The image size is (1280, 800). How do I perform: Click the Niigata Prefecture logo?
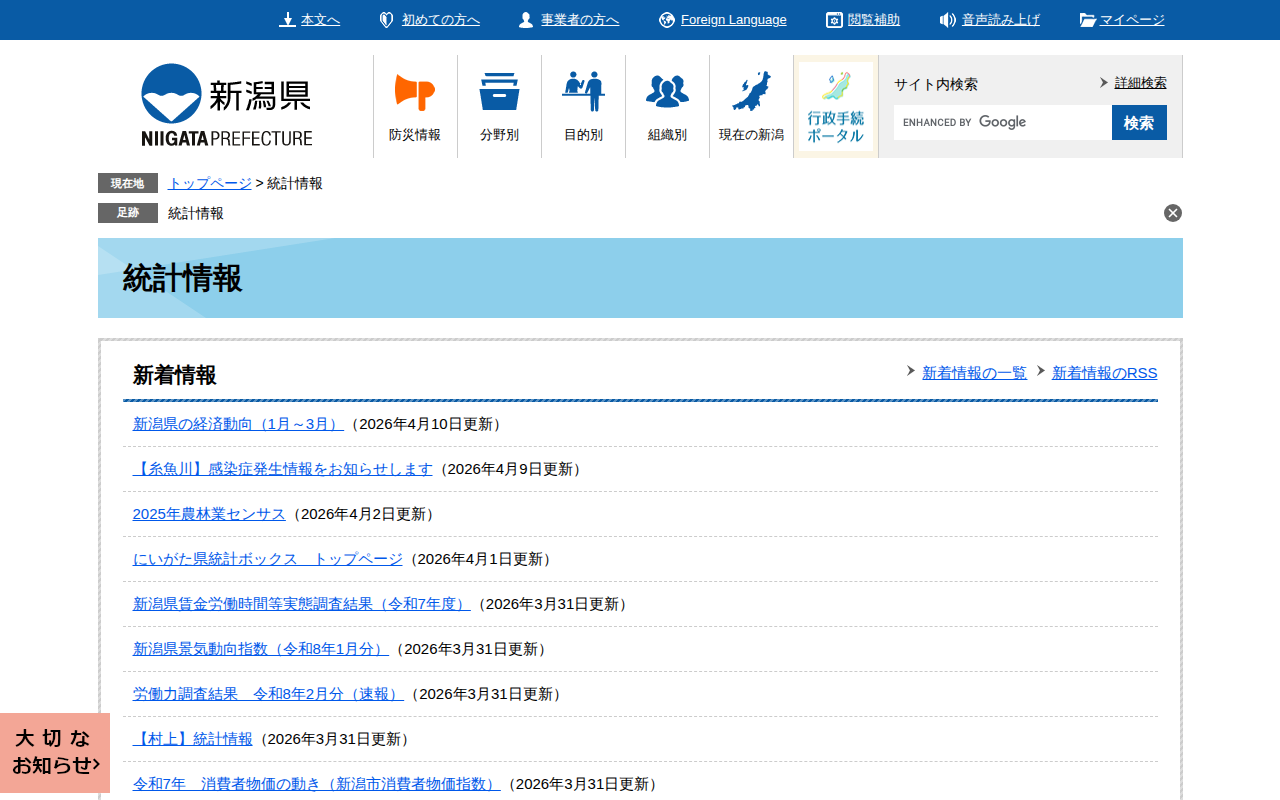[x=226, y=105]
